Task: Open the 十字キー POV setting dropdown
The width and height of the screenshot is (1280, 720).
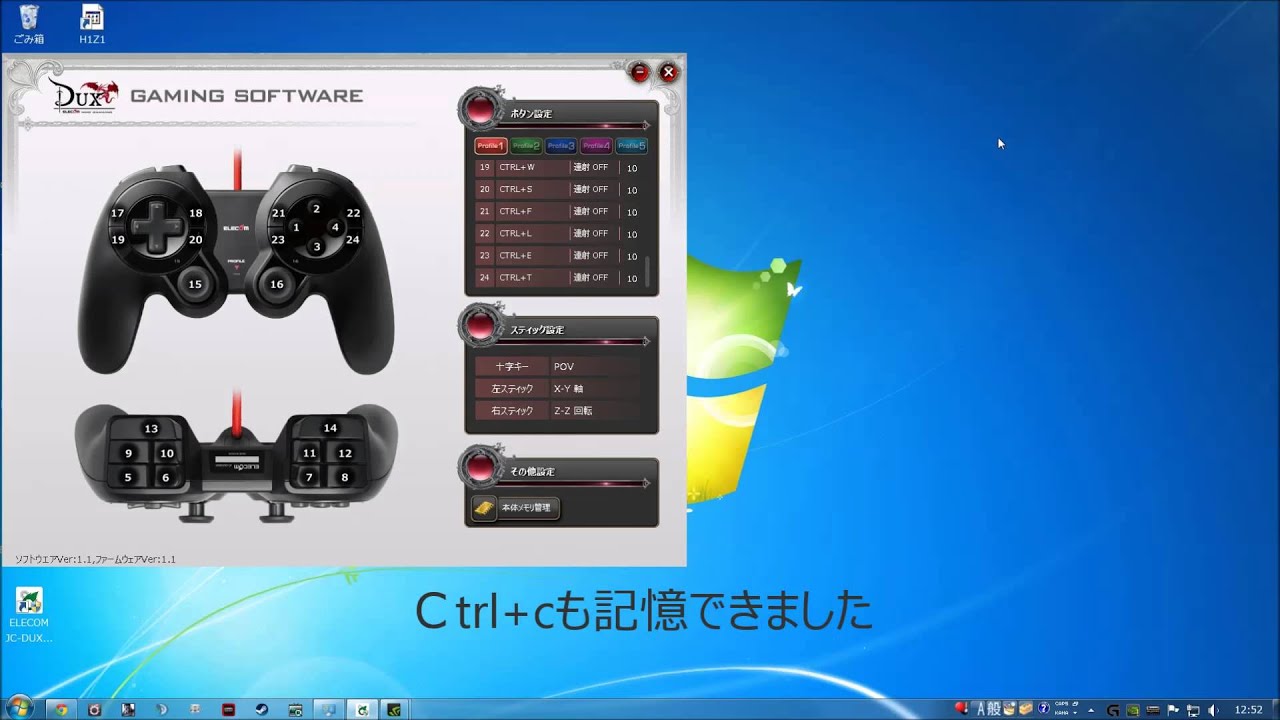Action: 594,366
